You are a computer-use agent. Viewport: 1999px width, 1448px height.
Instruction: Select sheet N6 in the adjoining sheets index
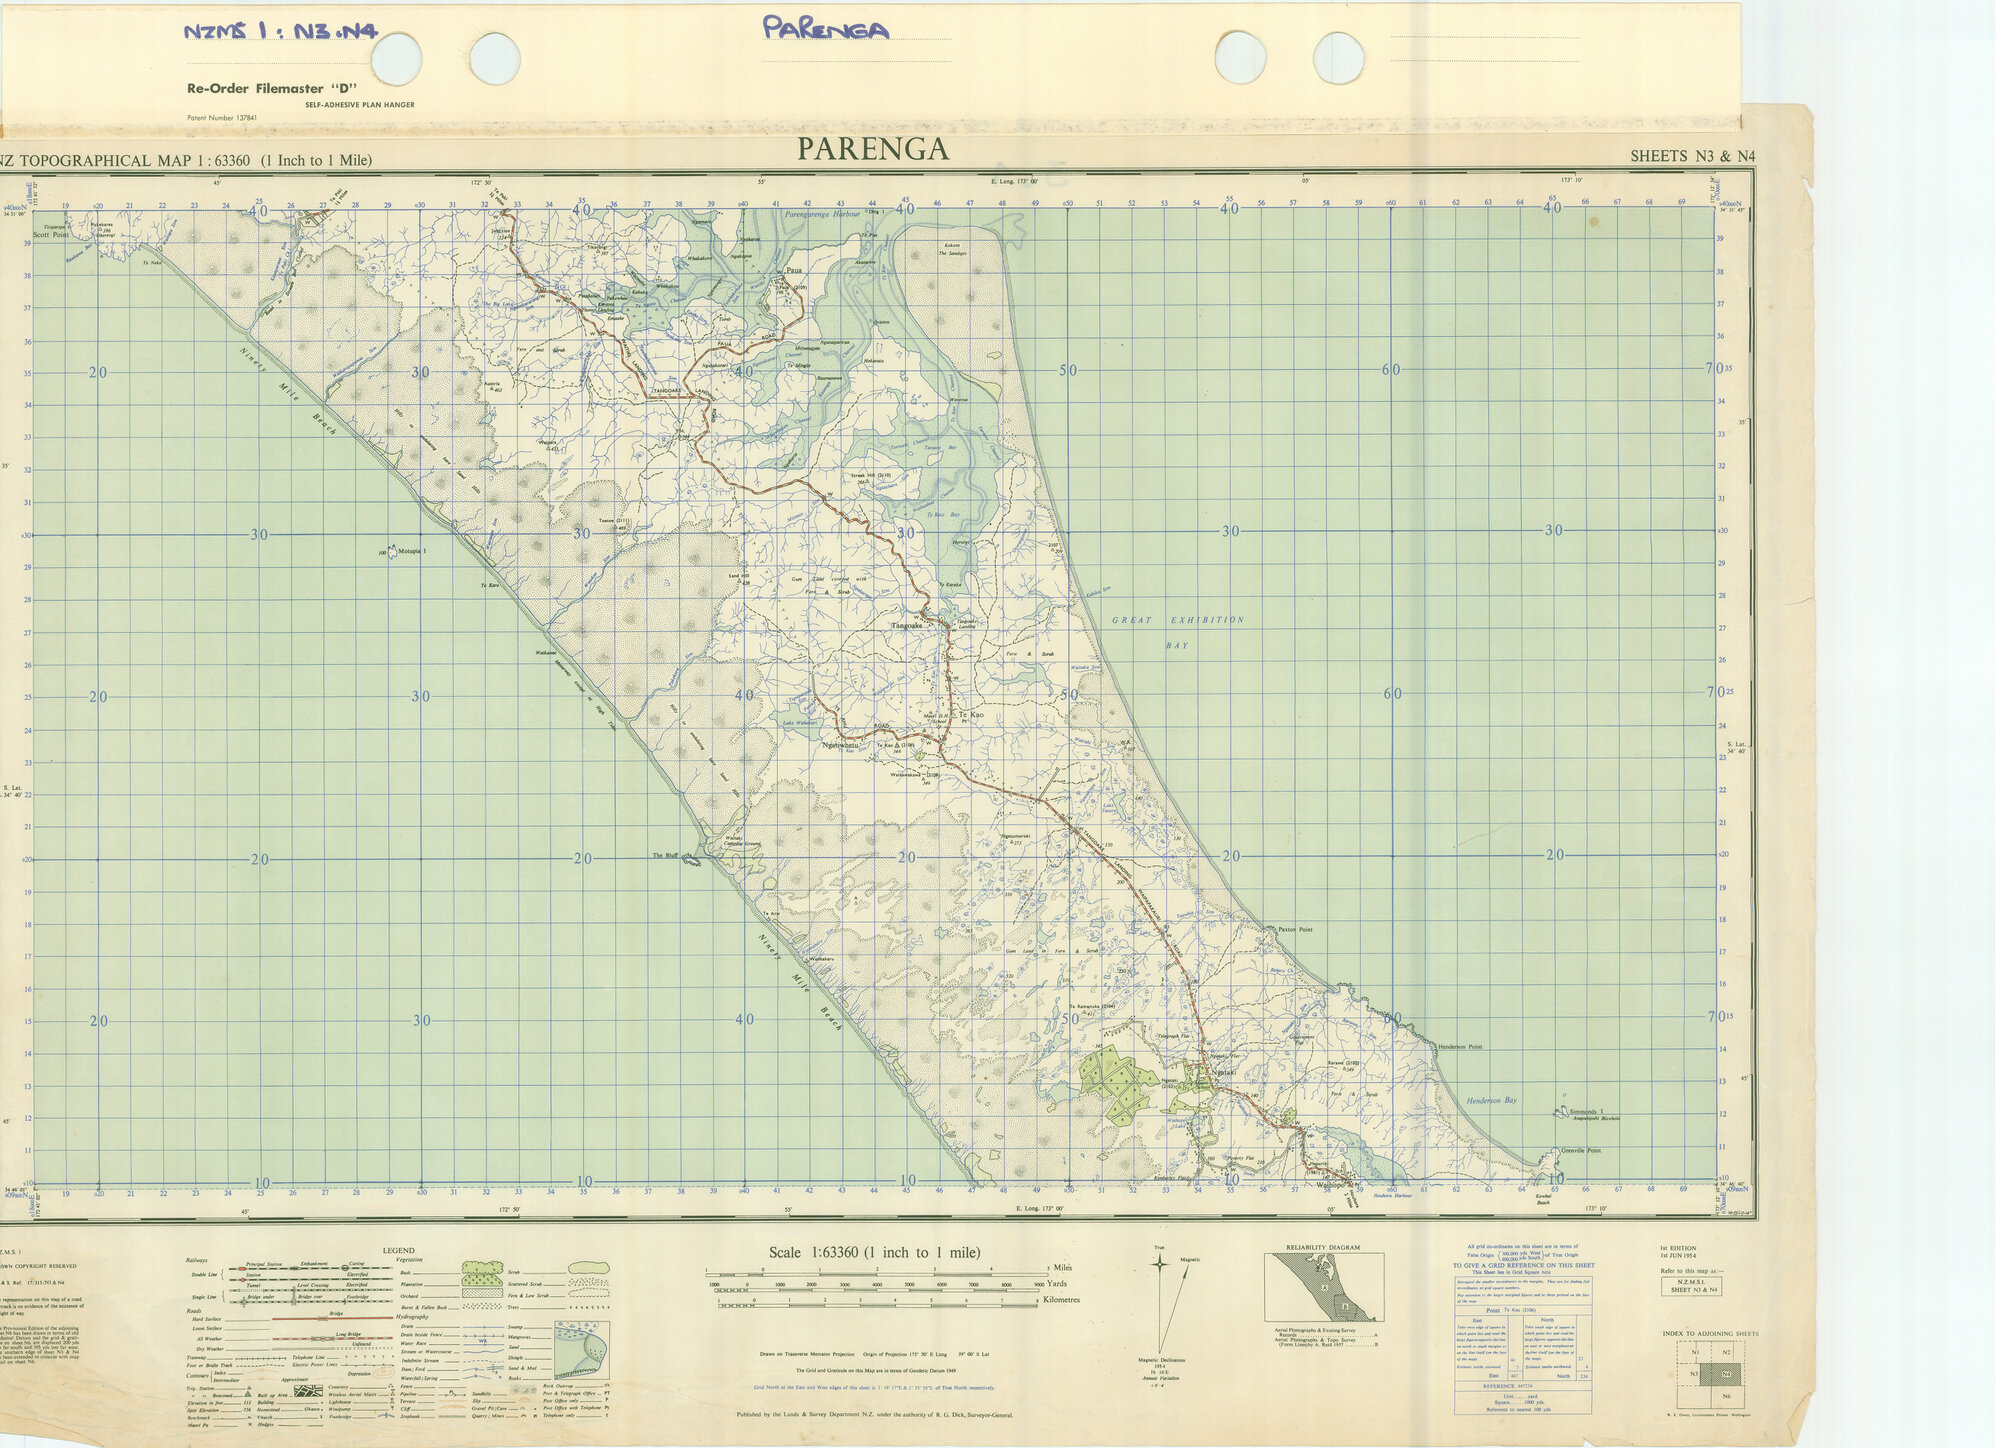pyautogui.click(x=1727, y=1396)
